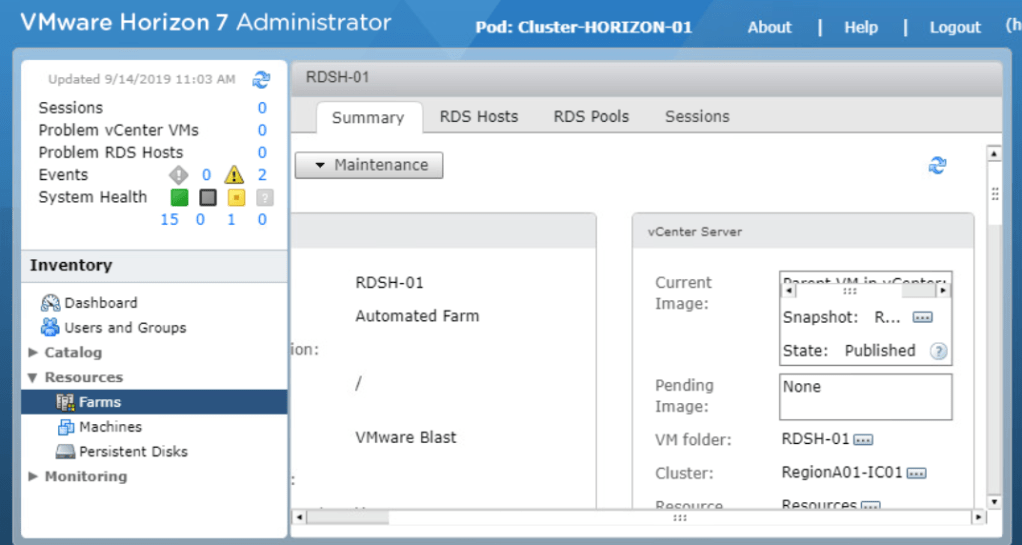Click the refresh icon in Summary pane
Screen dimensions: 1022x545
(x=937, y=166)
